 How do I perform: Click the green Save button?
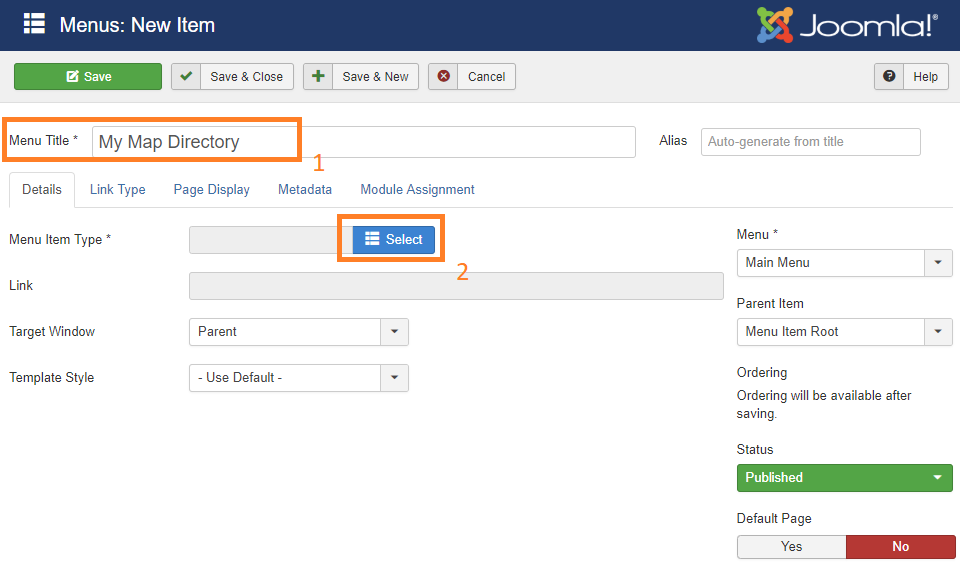click(88, 77)
